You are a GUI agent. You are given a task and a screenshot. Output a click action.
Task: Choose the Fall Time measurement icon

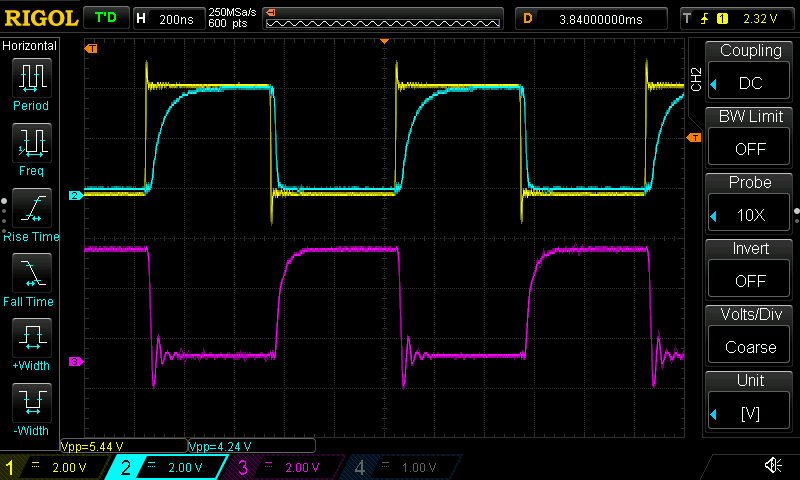coord(31,274)
